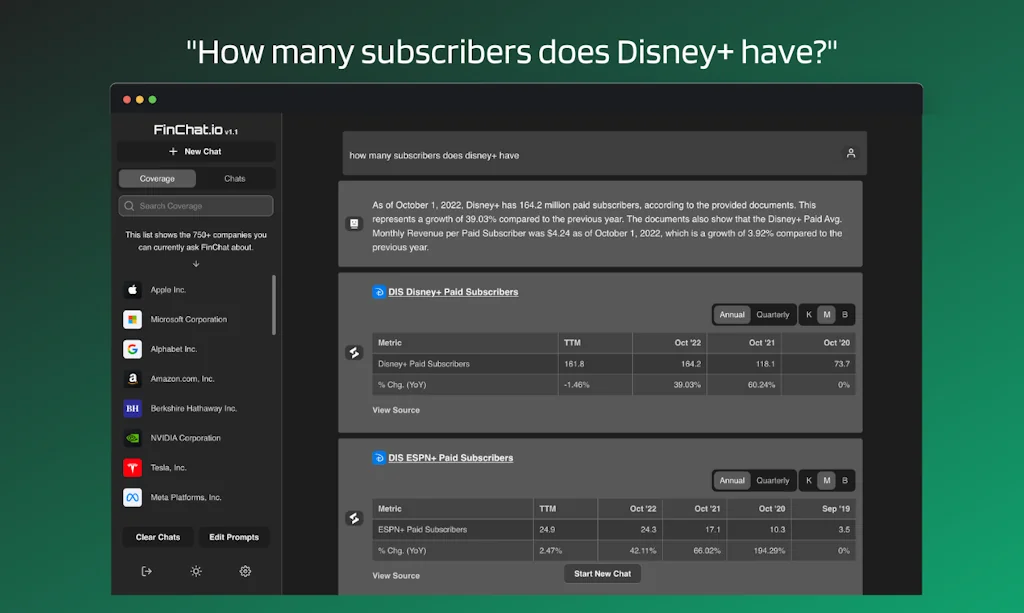Click the Meta Platforms logo icon
This screenshot has width=1024, height=613.
(x=132, y=497)
